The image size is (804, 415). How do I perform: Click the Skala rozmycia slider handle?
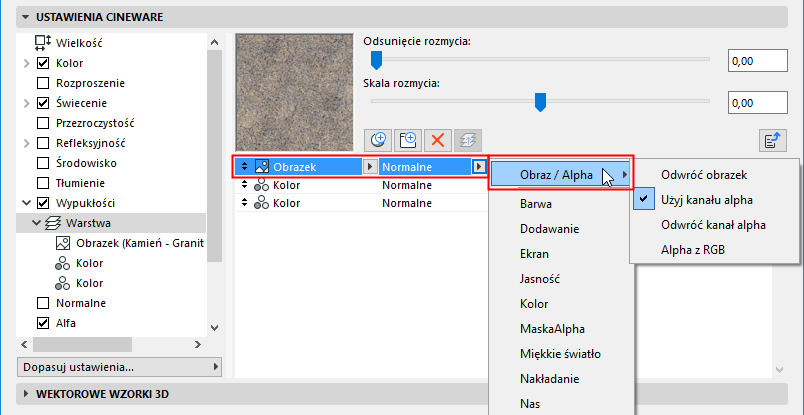point(540,102)
